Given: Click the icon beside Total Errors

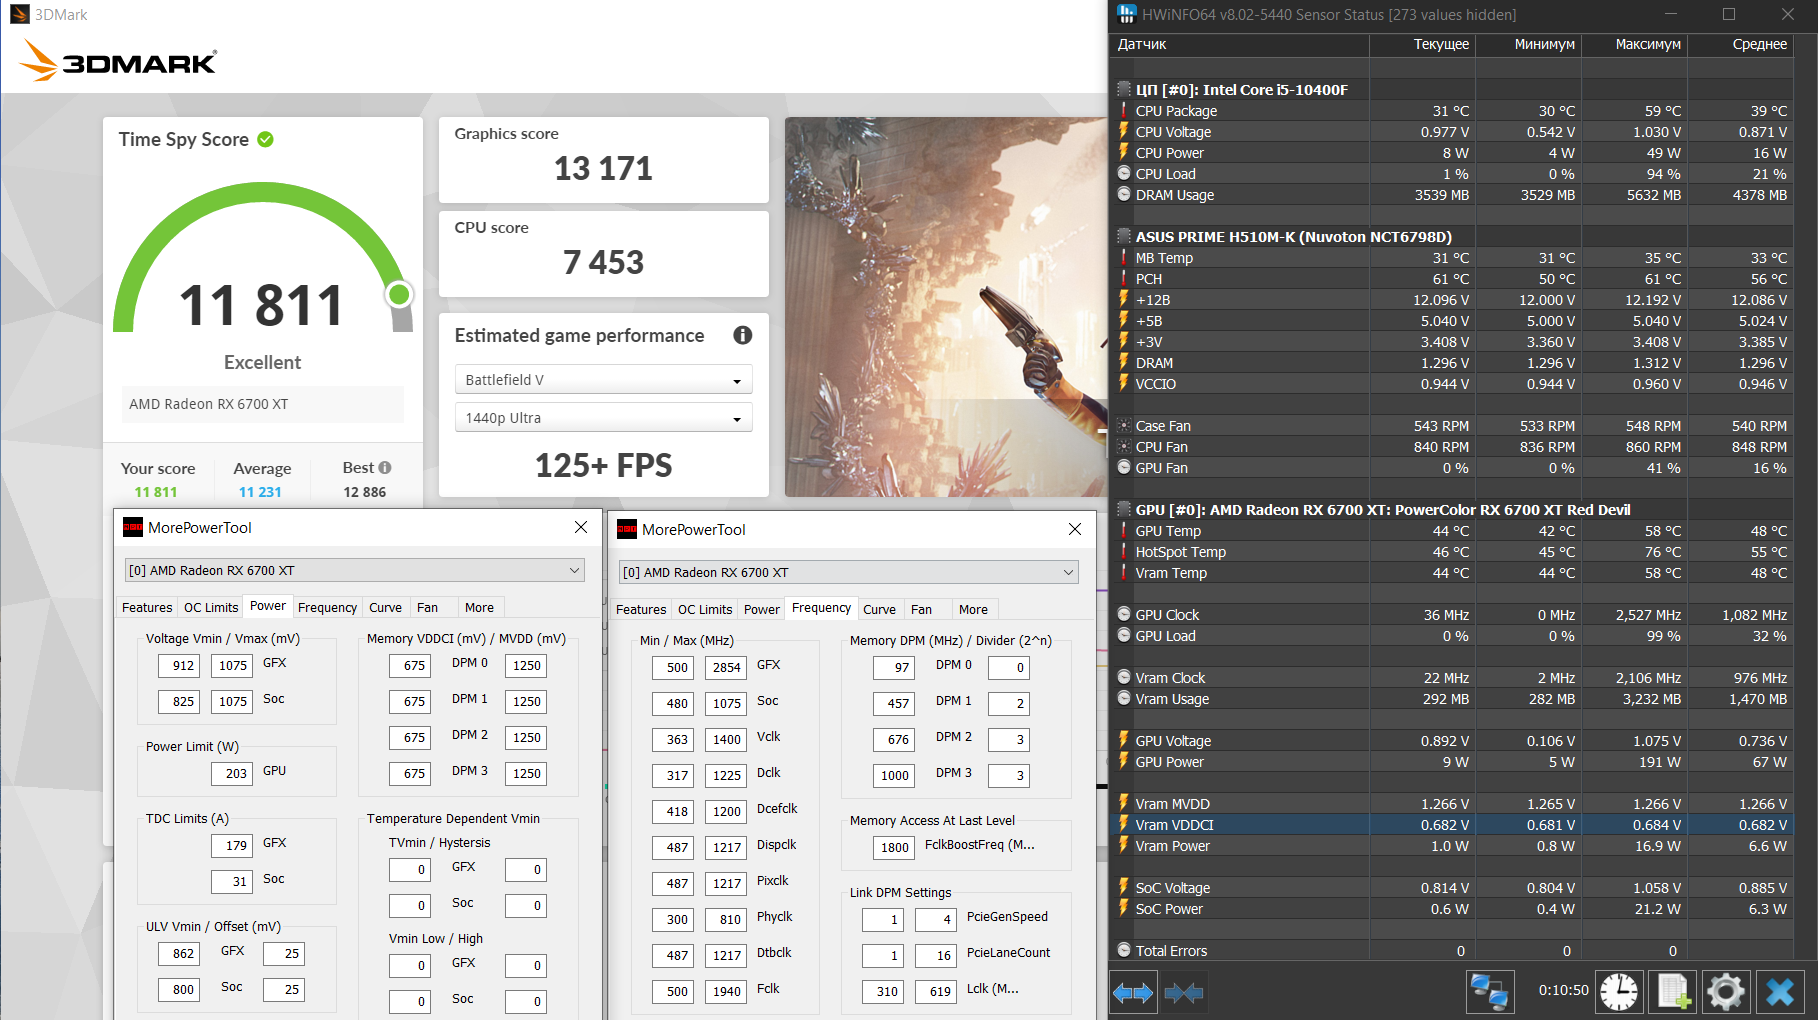Looking at the screenshot, I should click(x=1124, y=950).
